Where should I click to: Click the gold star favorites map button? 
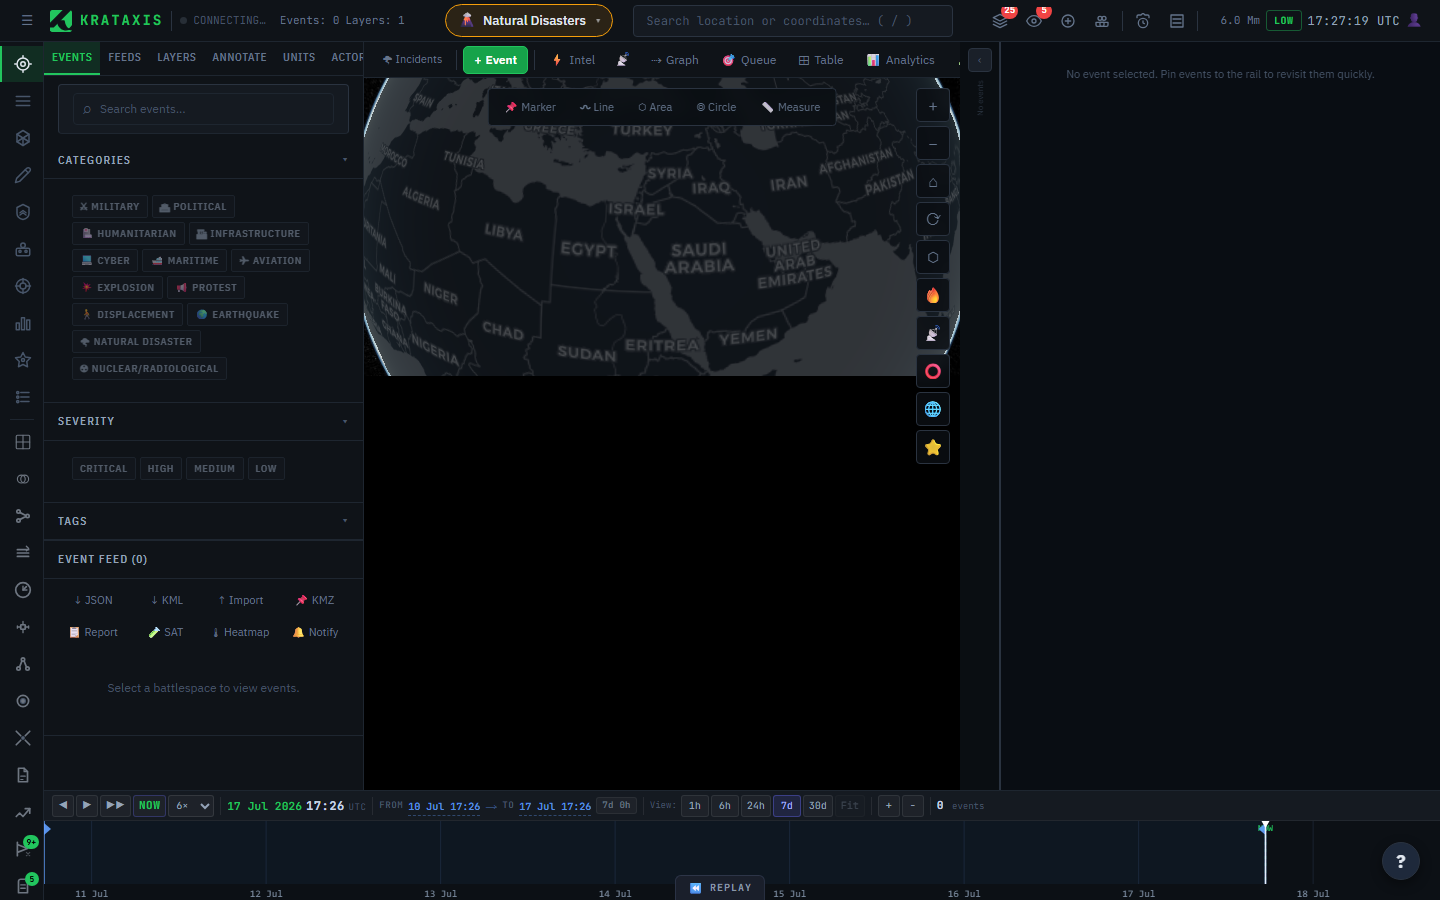pyautogui.click(x=933, y=447)
